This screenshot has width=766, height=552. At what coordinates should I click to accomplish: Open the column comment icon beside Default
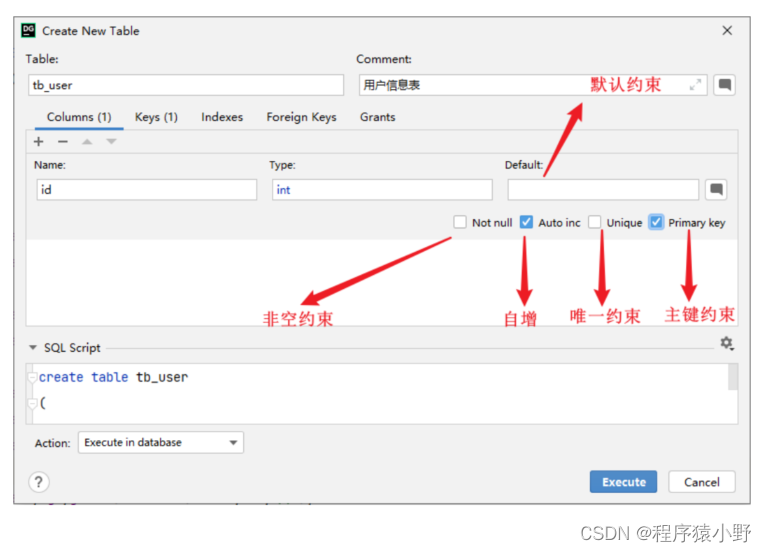(716, 189)
